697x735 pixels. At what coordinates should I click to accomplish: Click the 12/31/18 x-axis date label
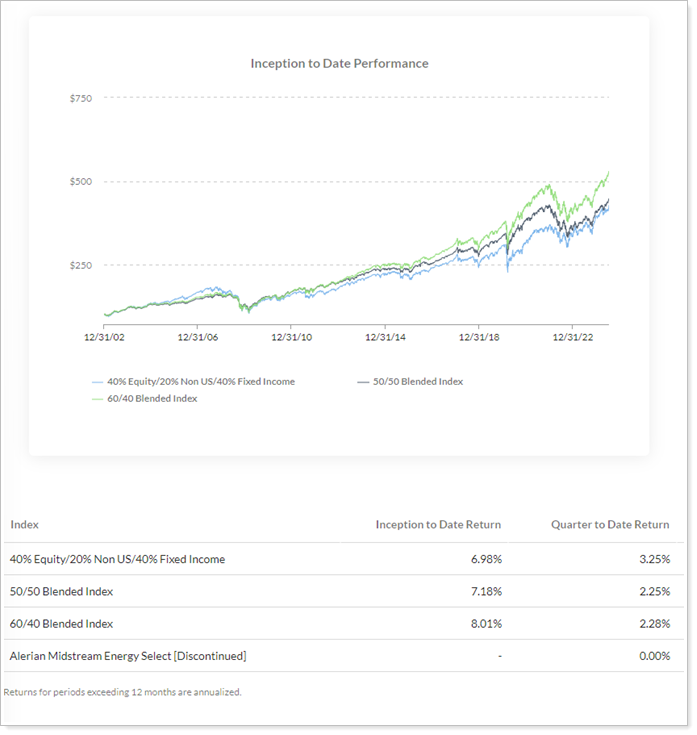(478, 338)
